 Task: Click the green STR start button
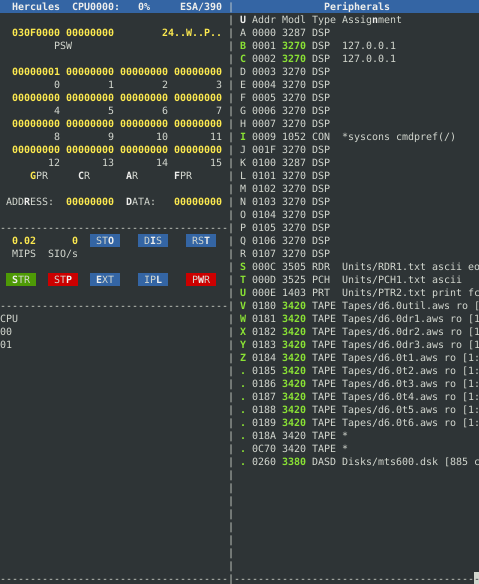point(21,279)
